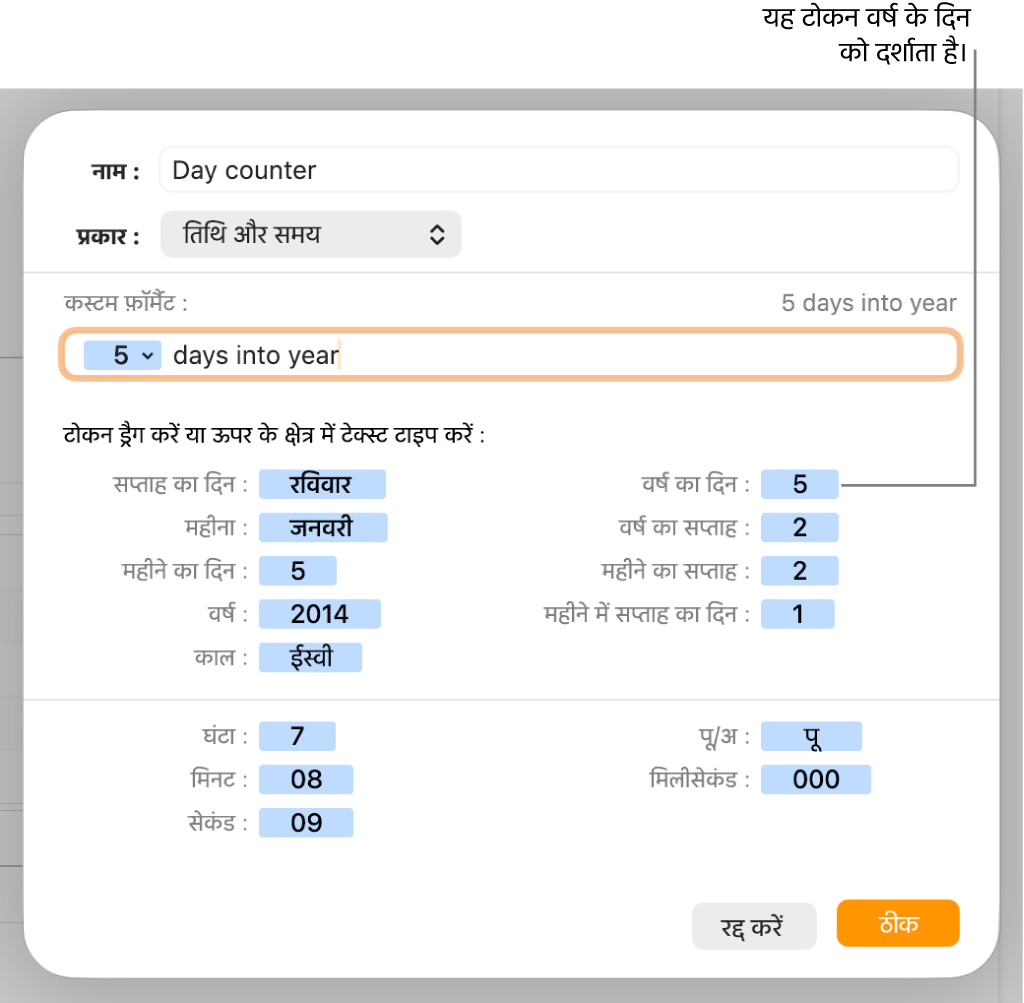Open the प्रकार dropdown showing तिथि और समय
The height and width of the screenshot is (1003, 1024).
point(311,234)
